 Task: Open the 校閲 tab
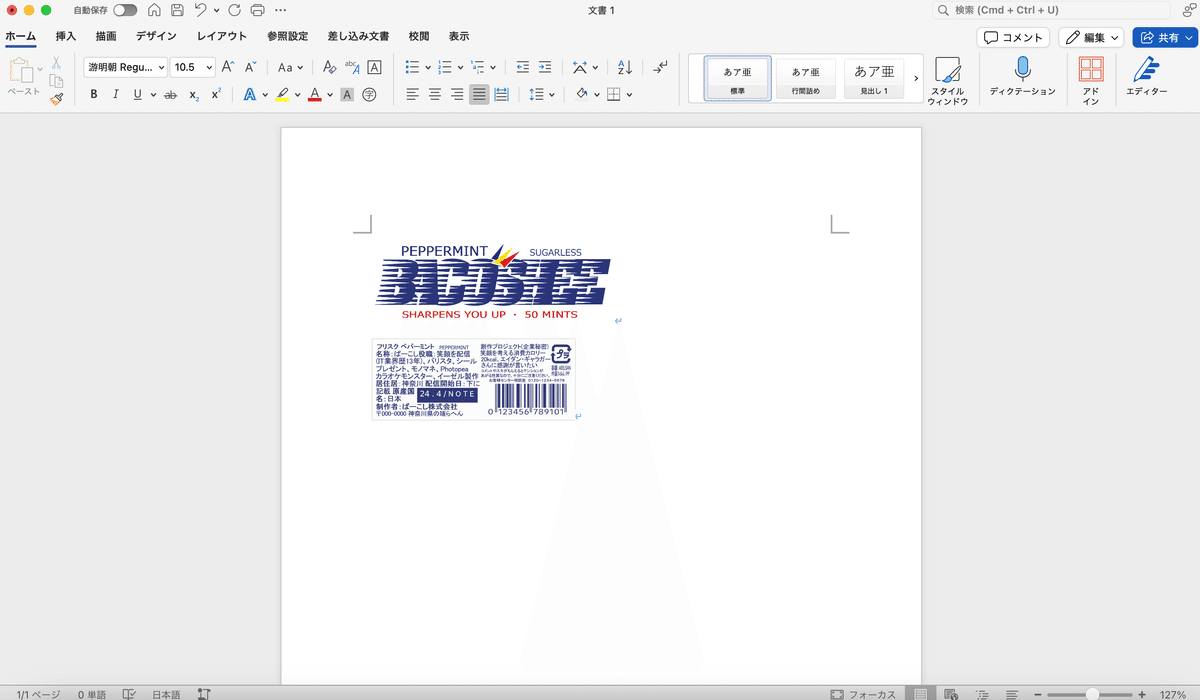click(419, 36)
